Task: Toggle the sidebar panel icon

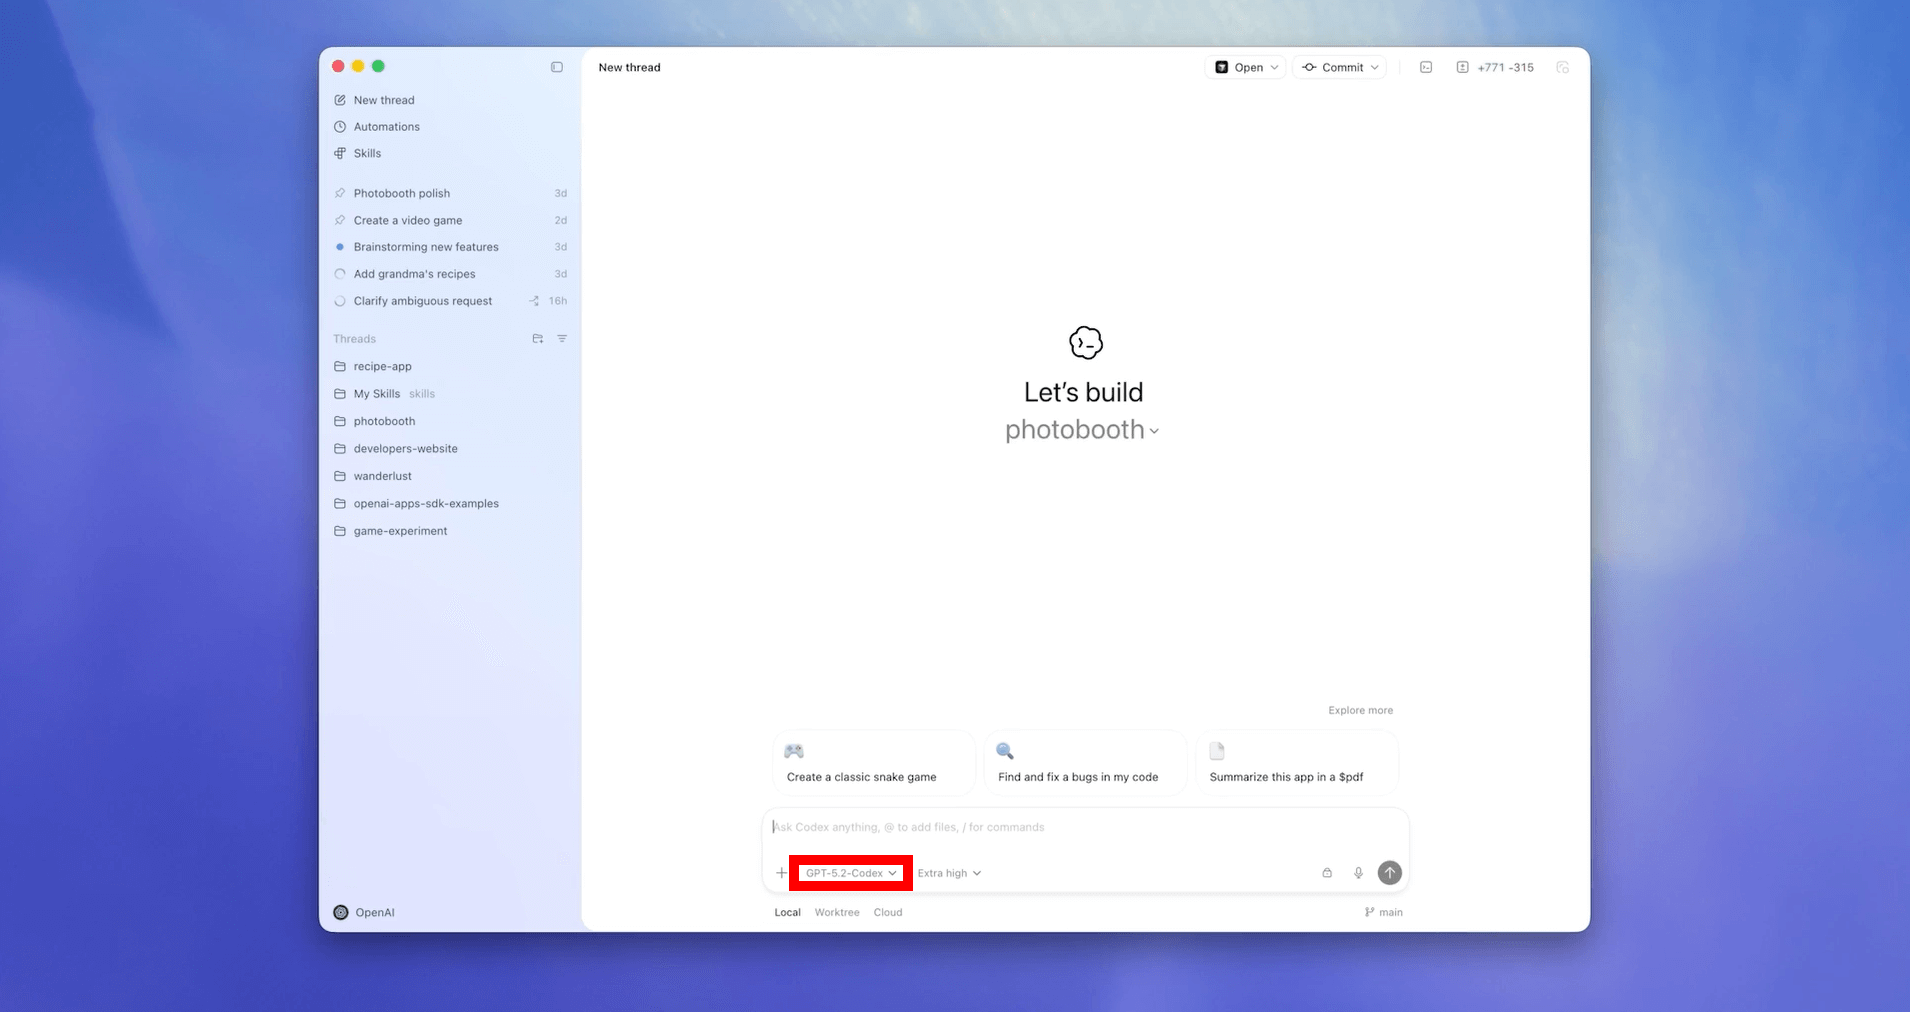Action: coord(557,67)
